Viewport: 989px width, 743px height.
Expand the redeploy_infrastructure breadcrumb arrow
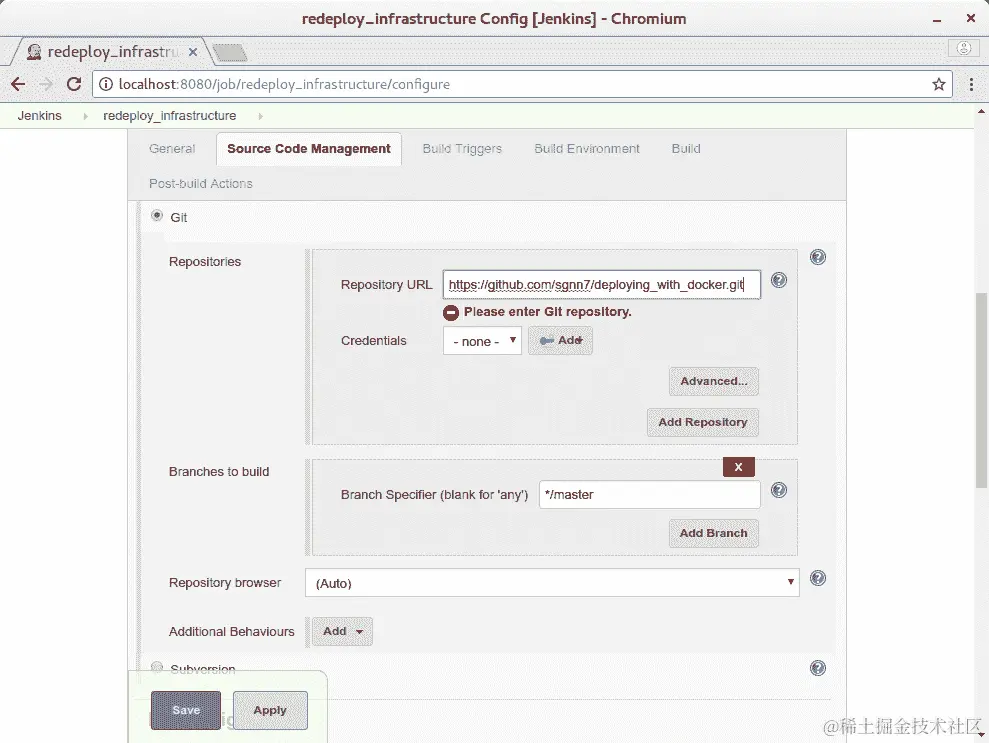click(260, 116)
